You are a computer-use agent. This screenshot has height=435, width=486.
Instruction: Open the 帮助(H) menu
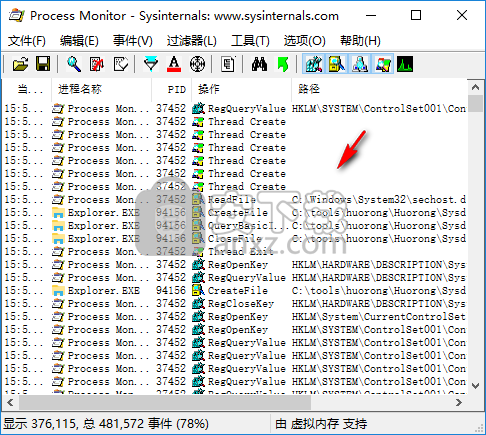(360, 41)
